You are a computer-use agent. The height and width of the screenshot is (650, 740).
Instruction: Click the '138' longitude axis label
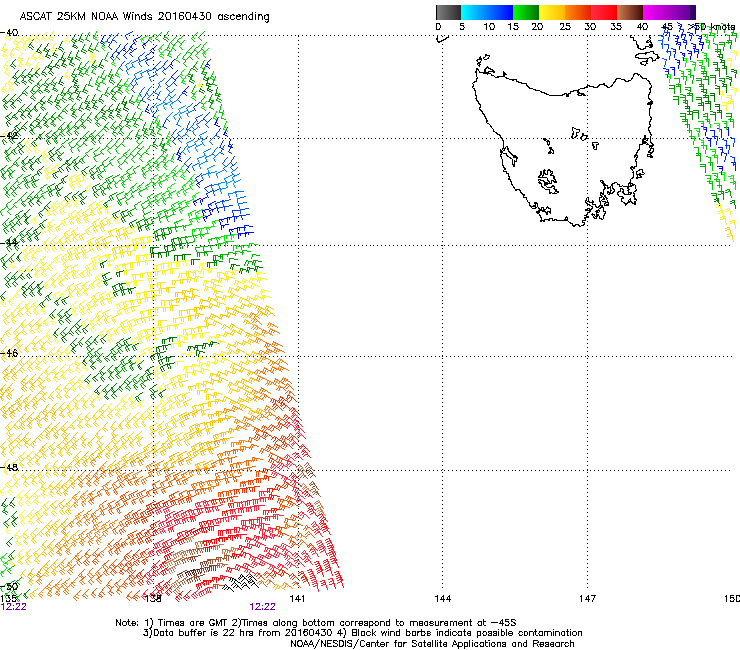[153, 599]
